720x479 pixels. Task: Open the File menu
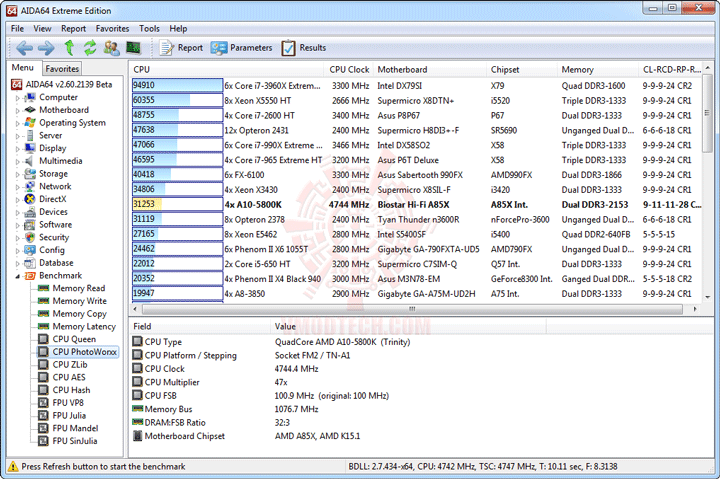click(x=17, y=28)
